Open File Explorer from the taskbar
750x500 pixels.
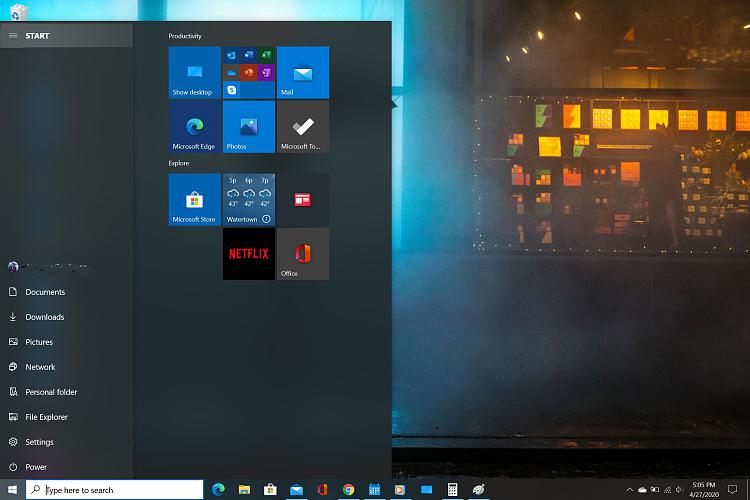pyautogui.click(x=244, y=489)
